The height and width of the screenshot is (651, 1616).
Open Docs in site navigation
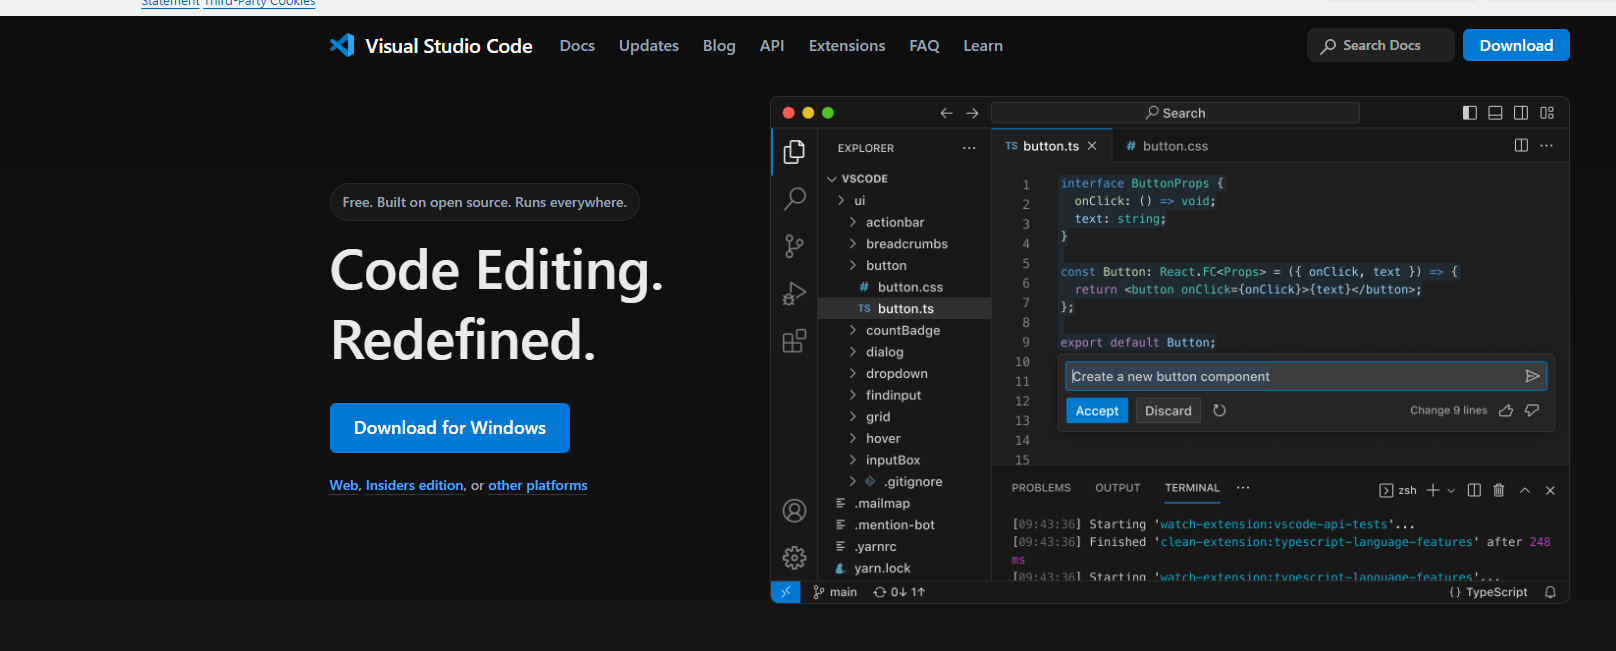(x=577, y=46)
